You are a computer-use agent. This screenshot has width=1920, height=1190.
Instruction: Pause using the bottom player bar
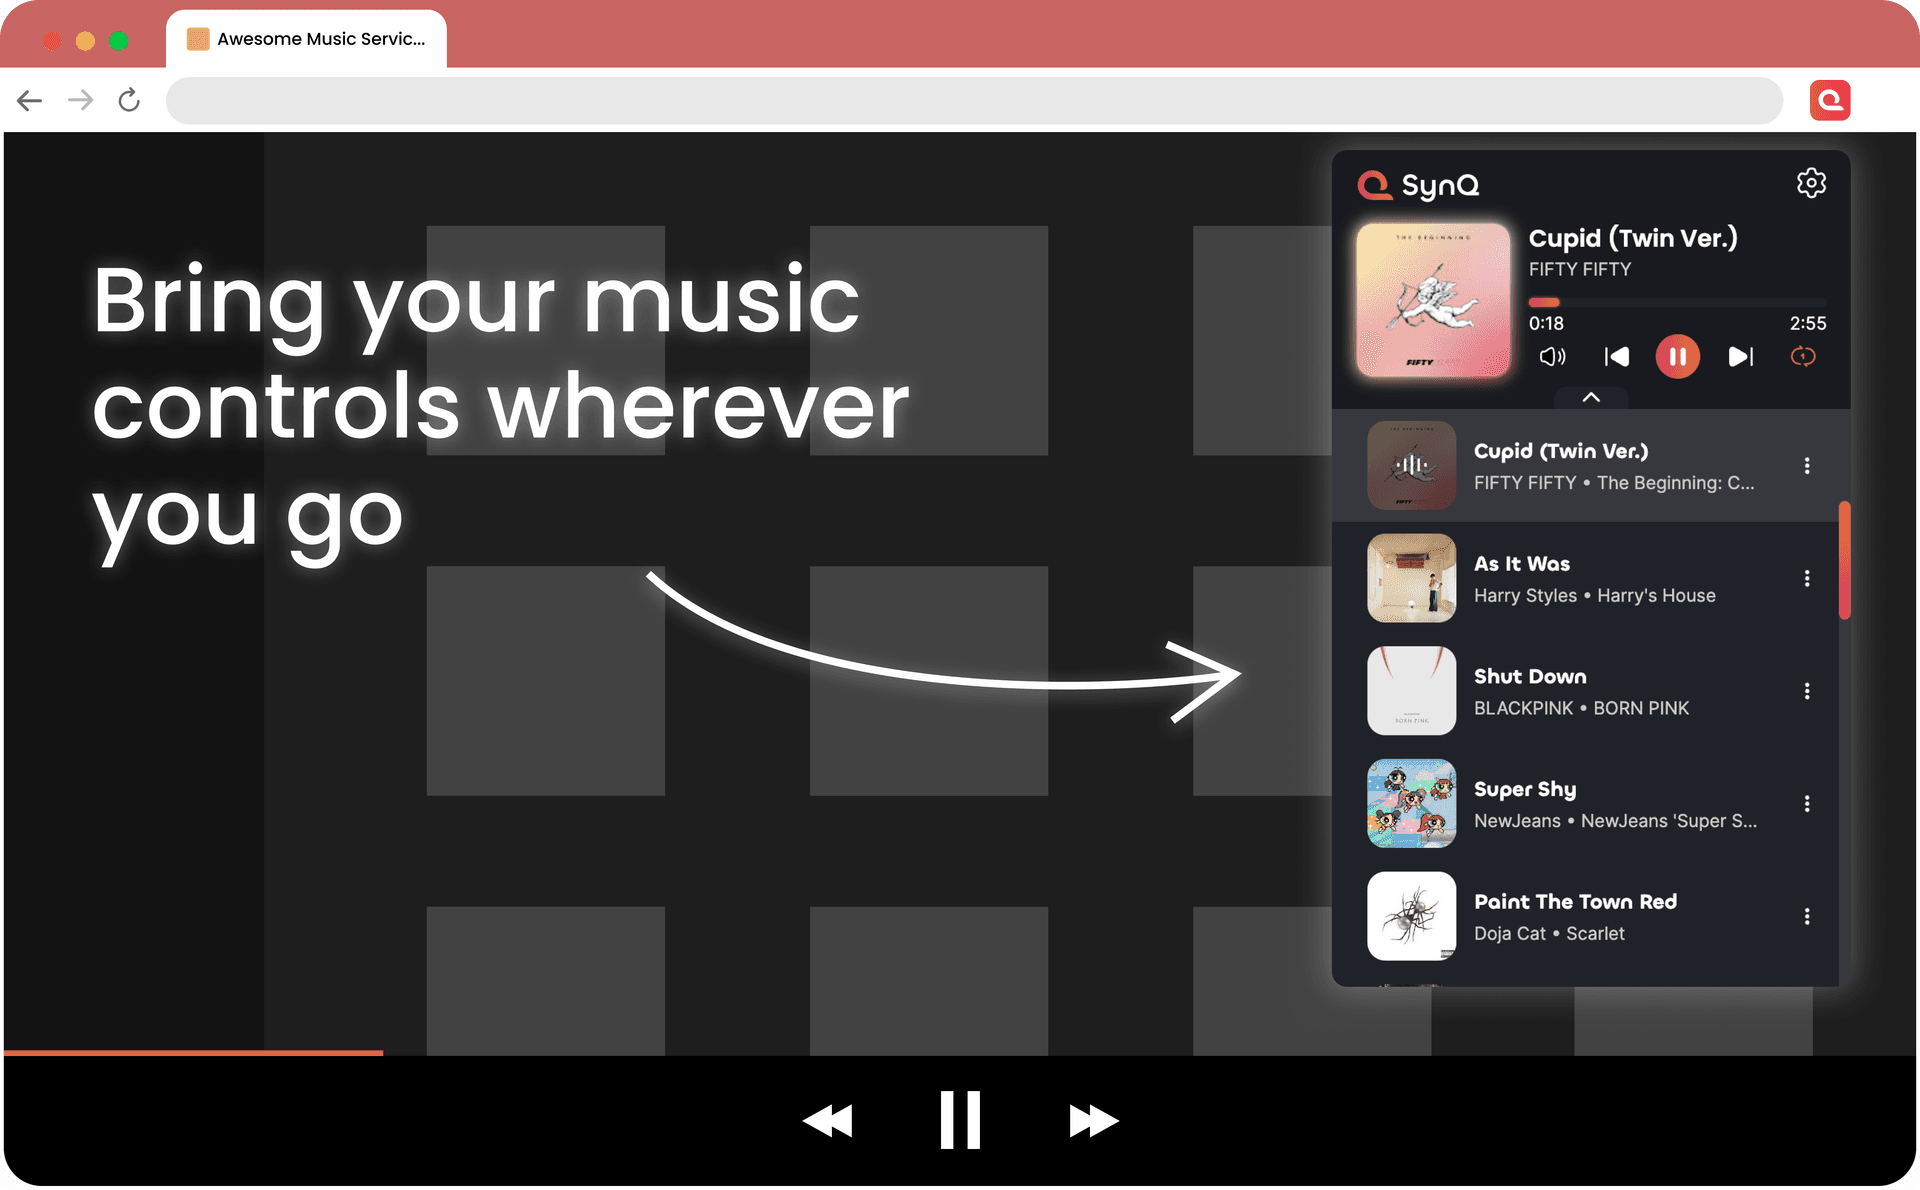(960, 1121)
